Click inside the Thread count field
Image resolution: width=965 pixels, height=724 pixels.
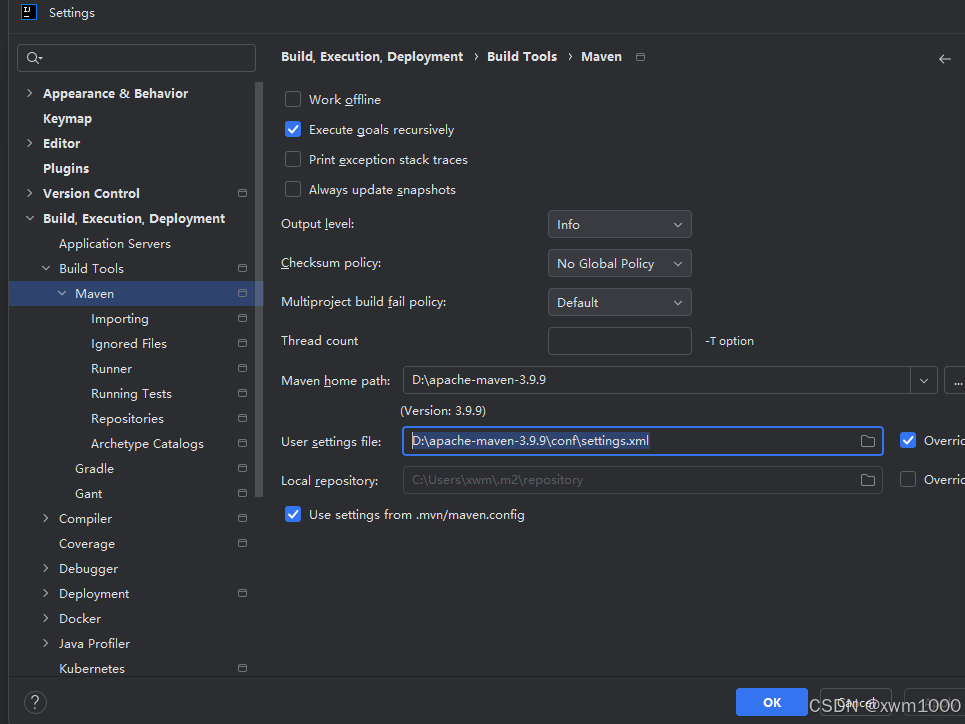coord(619,341)
